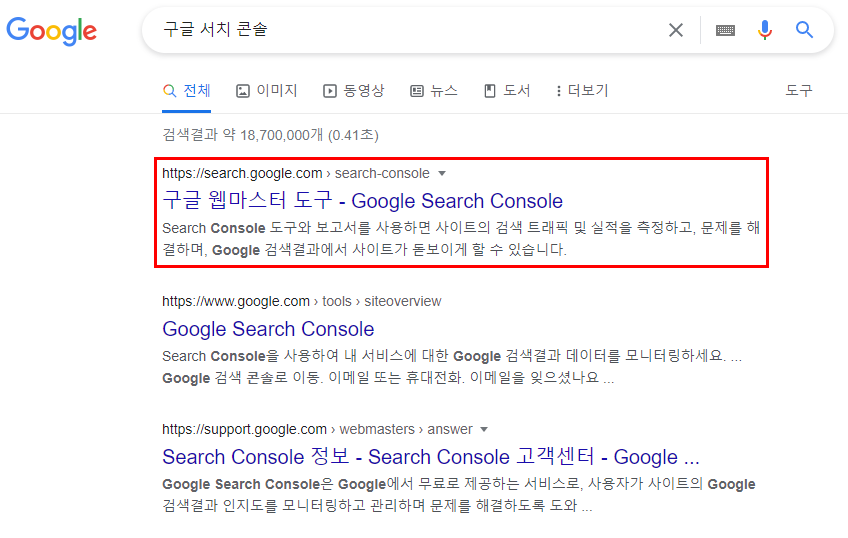Open the 더보기 menu
The image size is (848, 538).
(x=582, y=90)
